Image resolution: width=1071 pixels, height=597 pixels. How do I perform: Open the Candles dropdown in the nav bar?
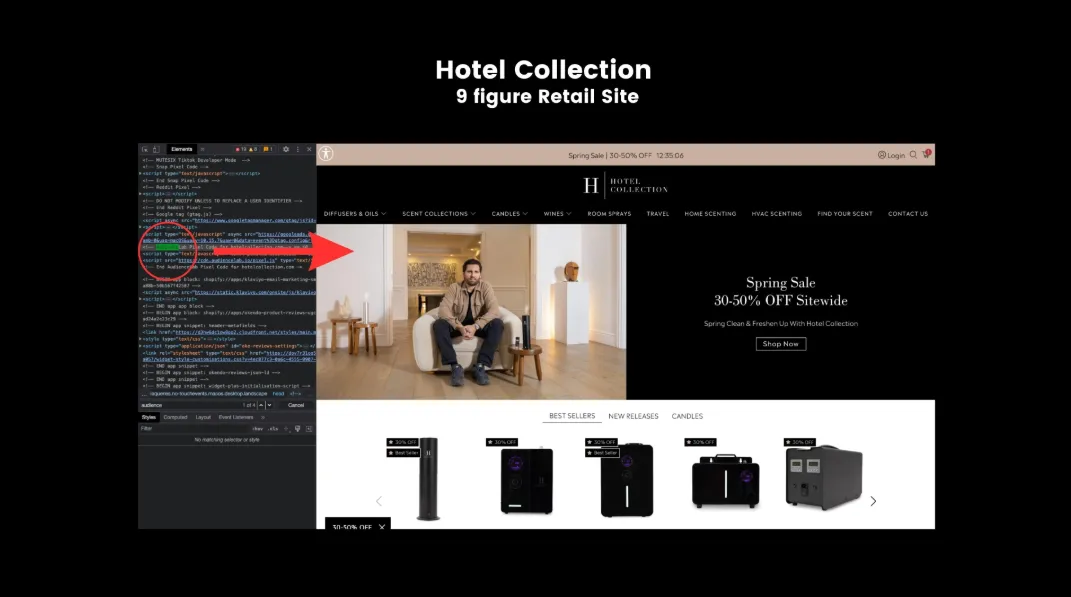coord(510,214)
